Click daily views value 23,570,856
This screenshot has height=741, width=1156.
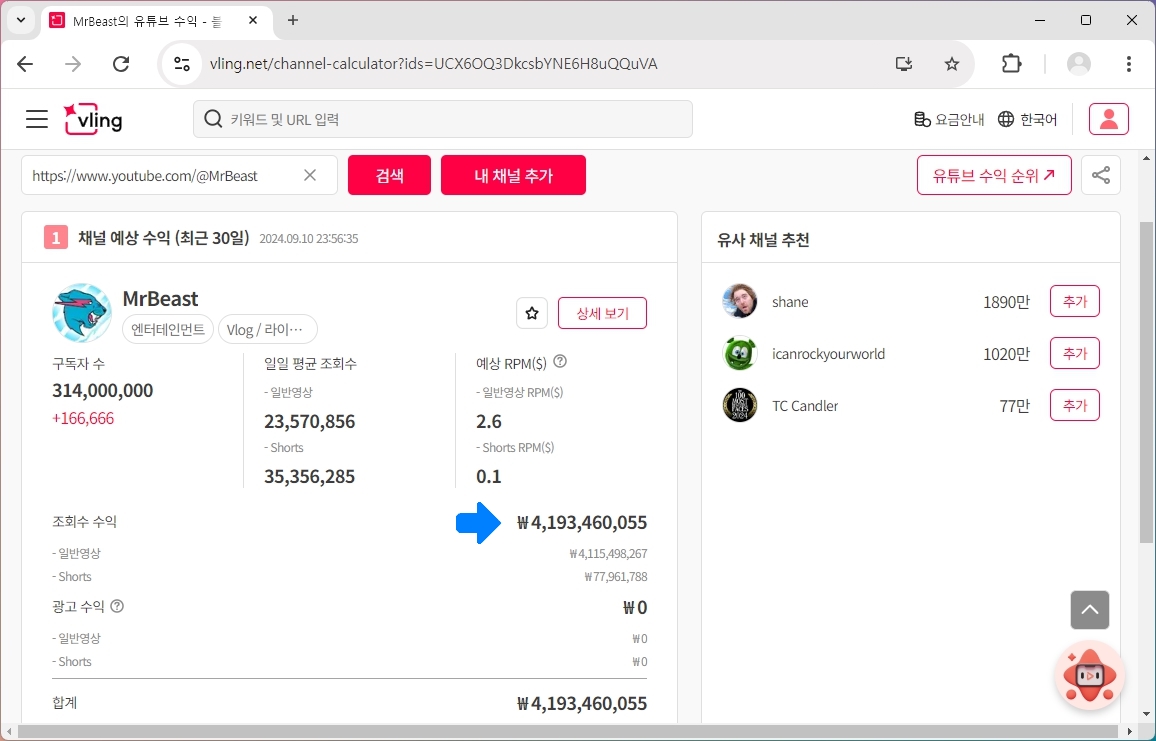310,422
